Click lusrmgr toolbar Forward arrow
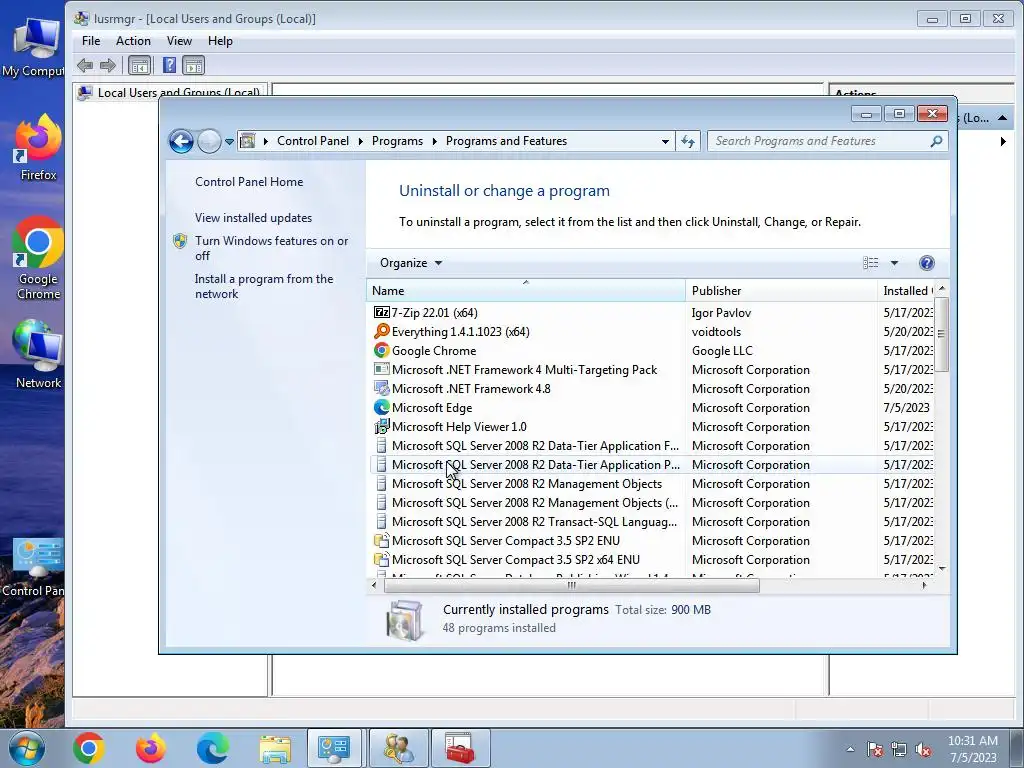1024x768 pixels. click(108, 65)
